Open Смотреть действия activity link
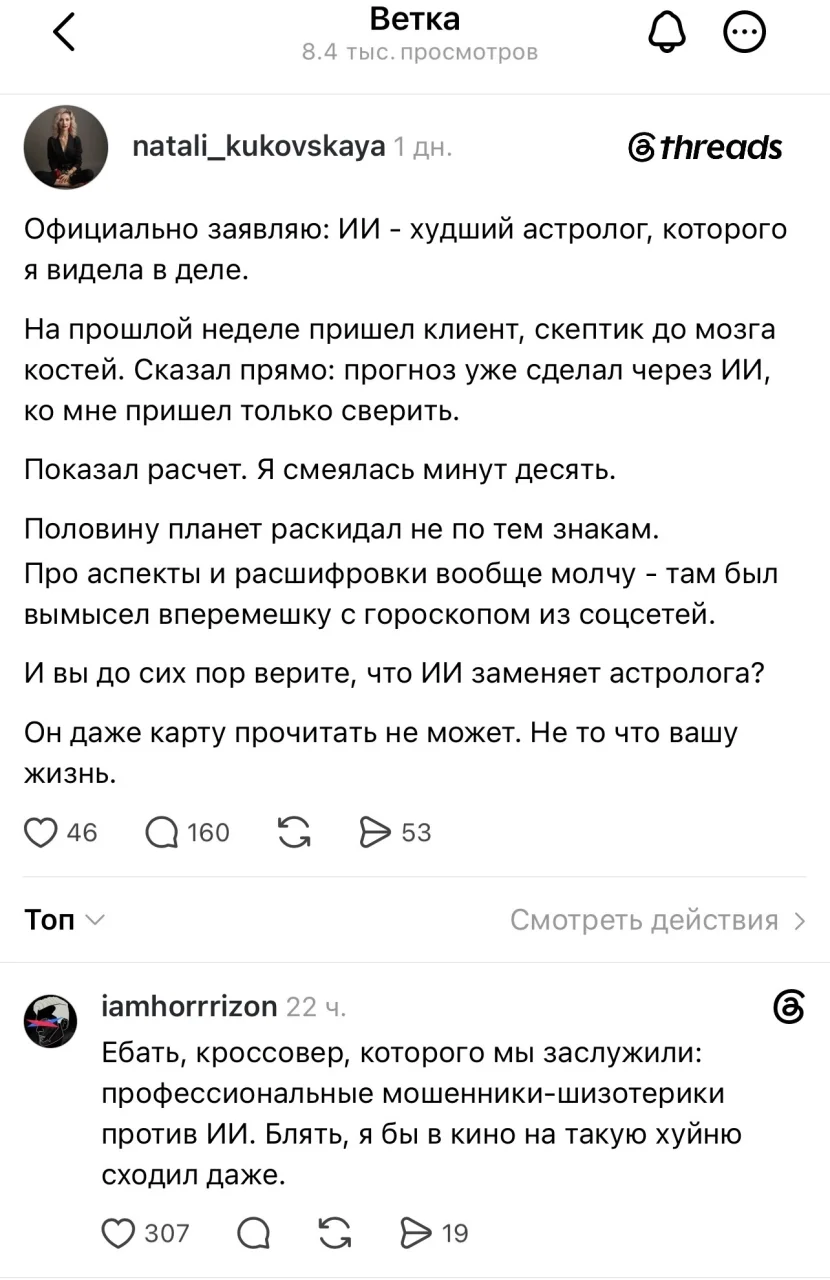 (x=658, y=920)
